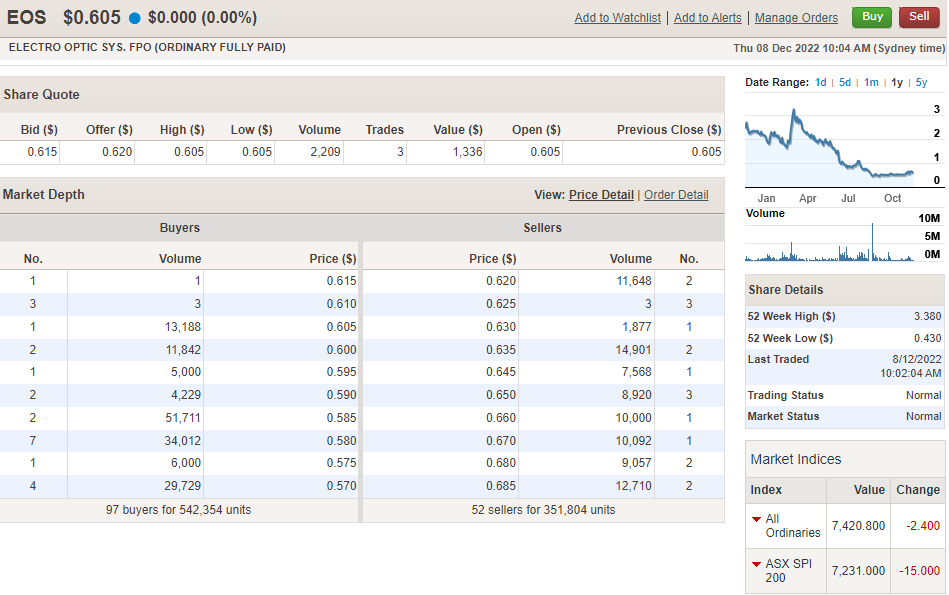Screen dimensions: 949x595
Task: Click the Bid value 0.615
Action: [x=42, y=152]
